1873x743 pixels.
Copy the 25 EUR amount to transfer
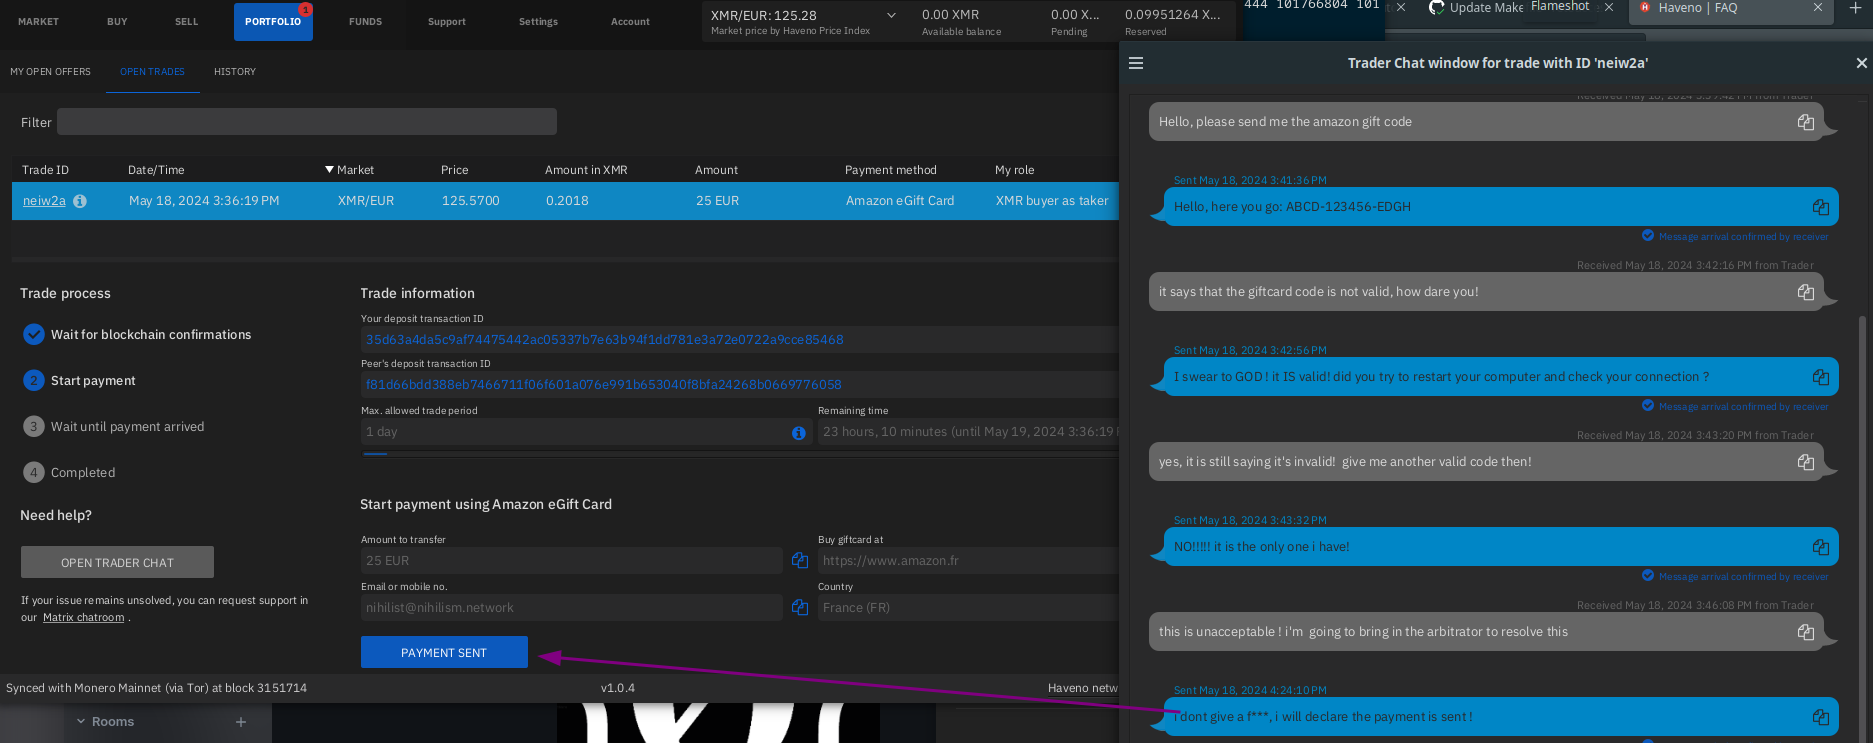[x=800, y=560]
